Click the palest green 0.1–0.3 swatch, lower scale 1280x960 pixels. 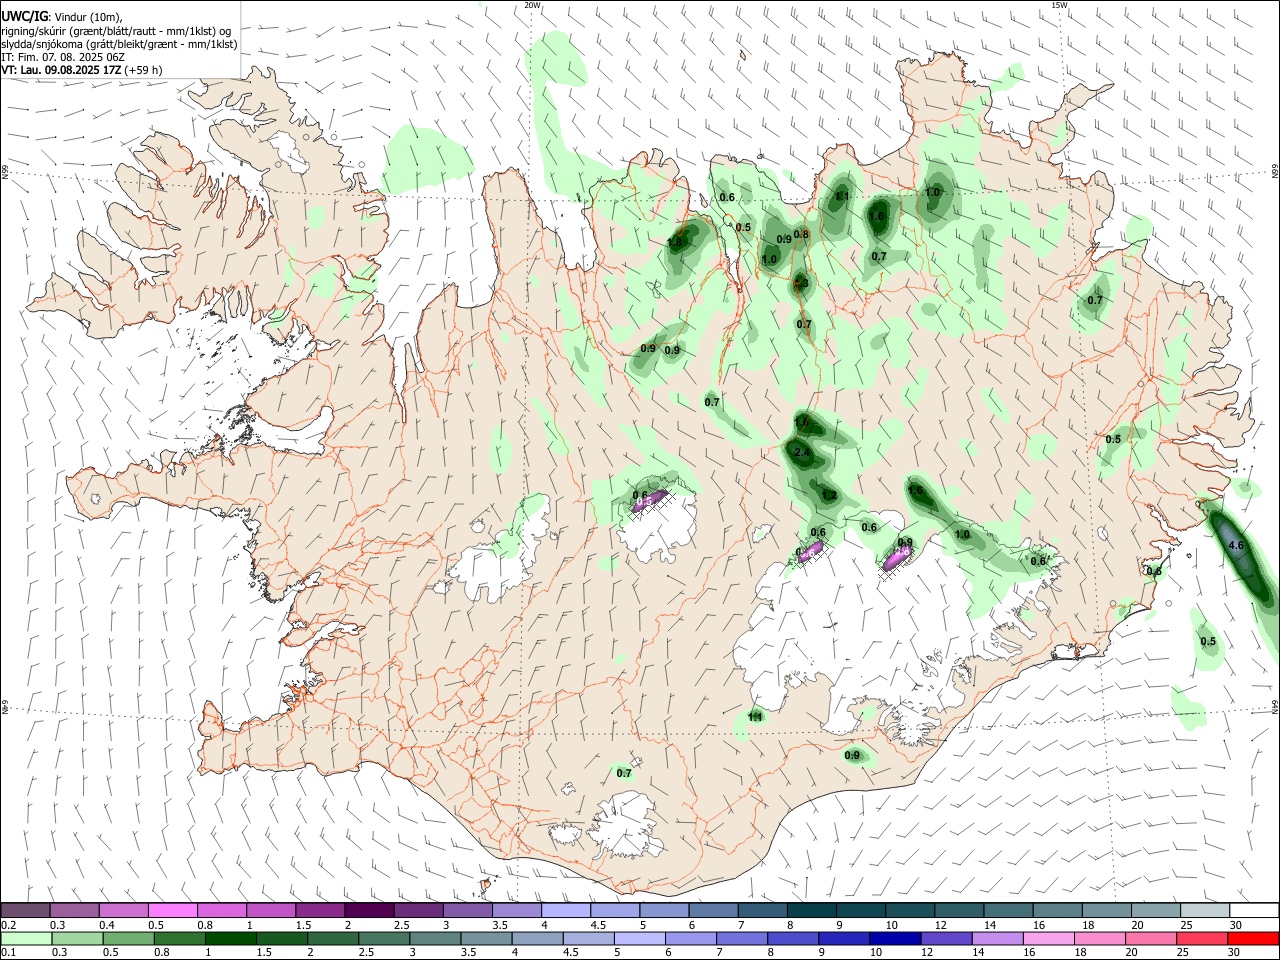coord(26,939)
